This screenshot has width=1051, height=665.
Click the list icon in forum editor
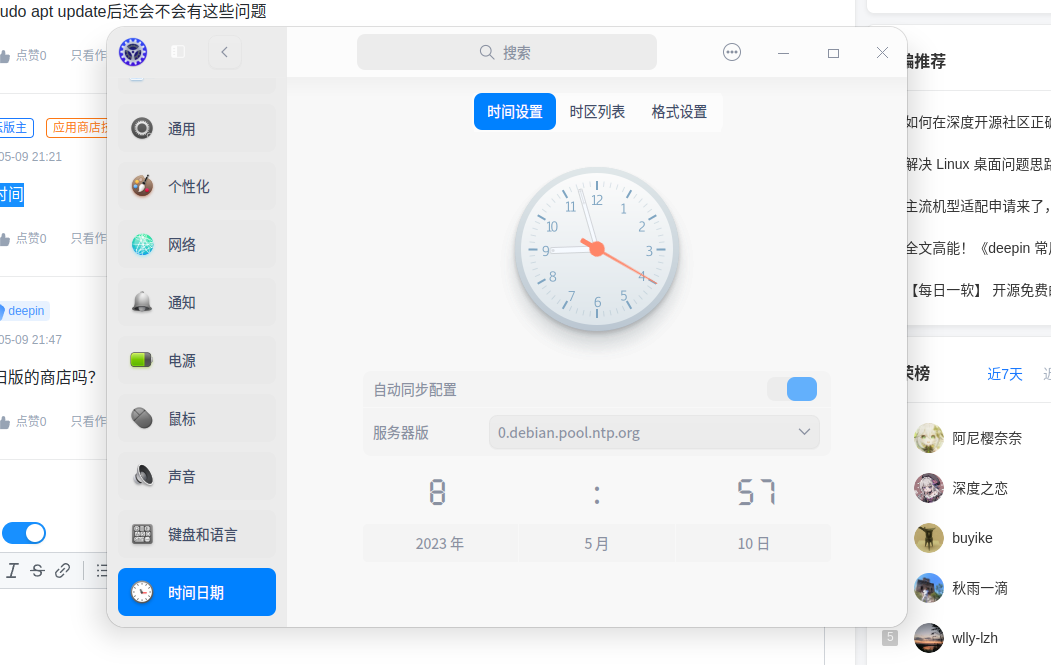tap(101, 570)
